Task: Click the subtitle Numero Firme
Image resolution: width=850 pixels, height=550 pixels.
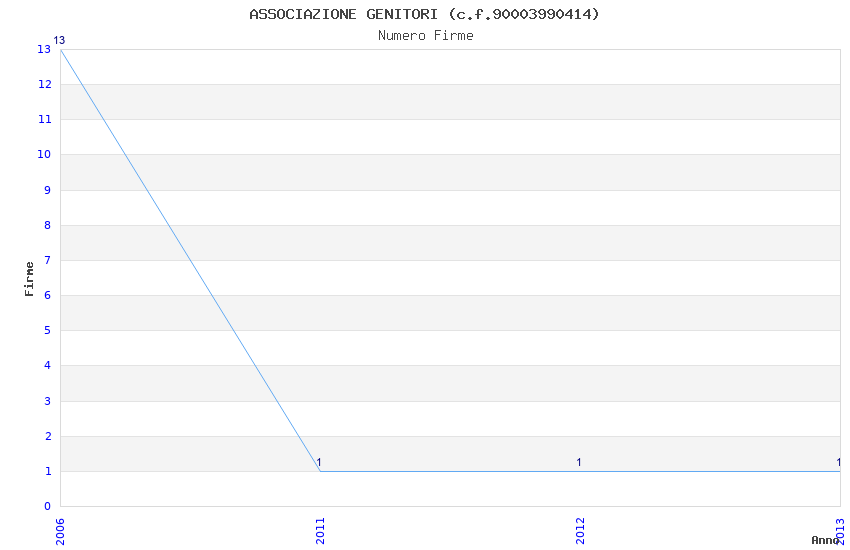Action: [426, 36]
